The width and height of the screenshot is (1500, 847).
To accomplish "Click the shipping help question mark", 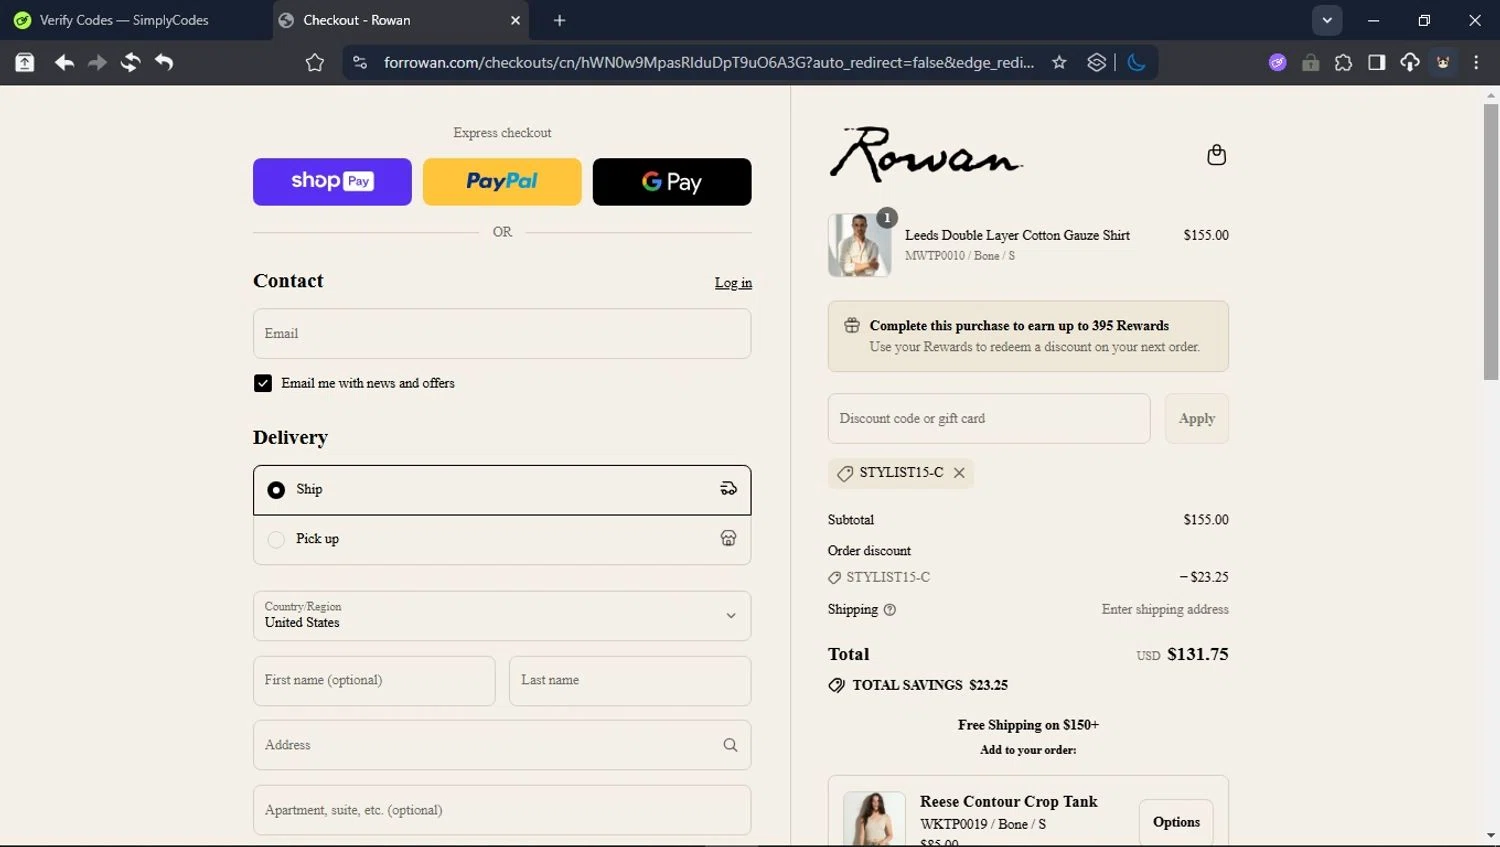I will point(890,610).
